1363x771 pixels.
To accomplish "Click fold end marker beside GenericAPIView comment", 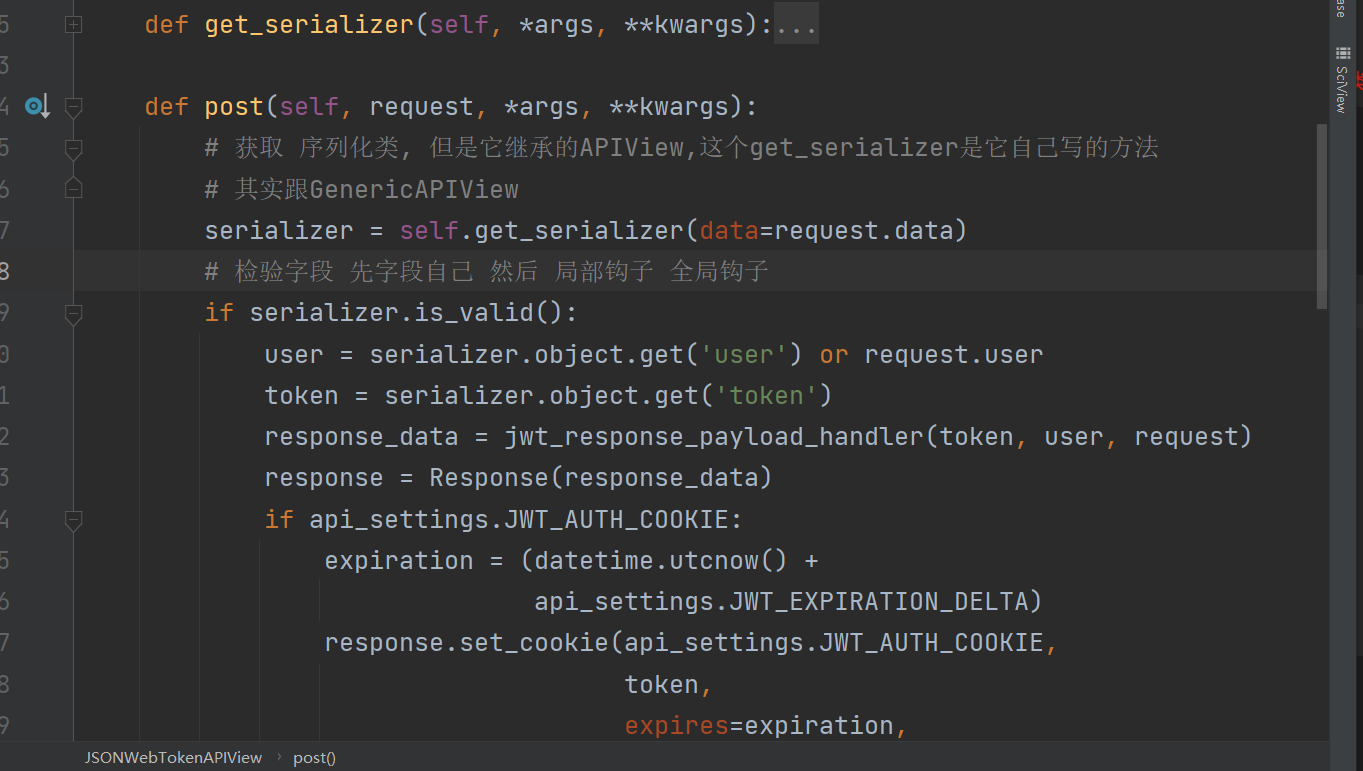I will [x=73, y=188].
